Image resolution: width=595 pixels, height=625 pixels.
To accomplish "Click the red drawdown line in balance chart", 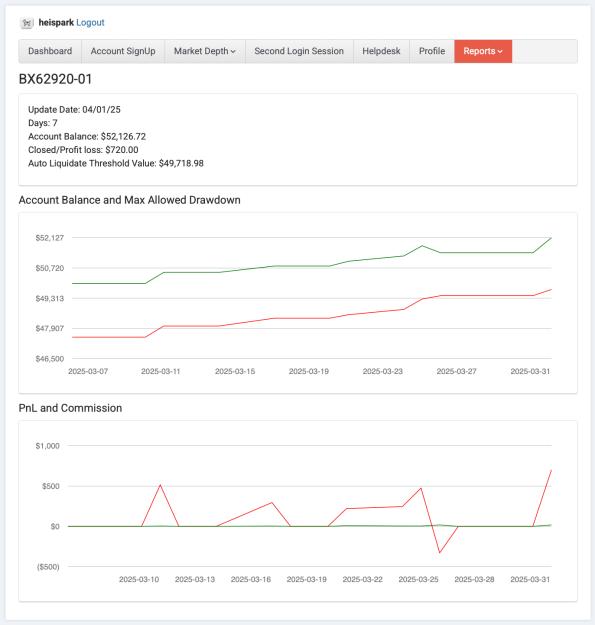I will coord(312,318).
